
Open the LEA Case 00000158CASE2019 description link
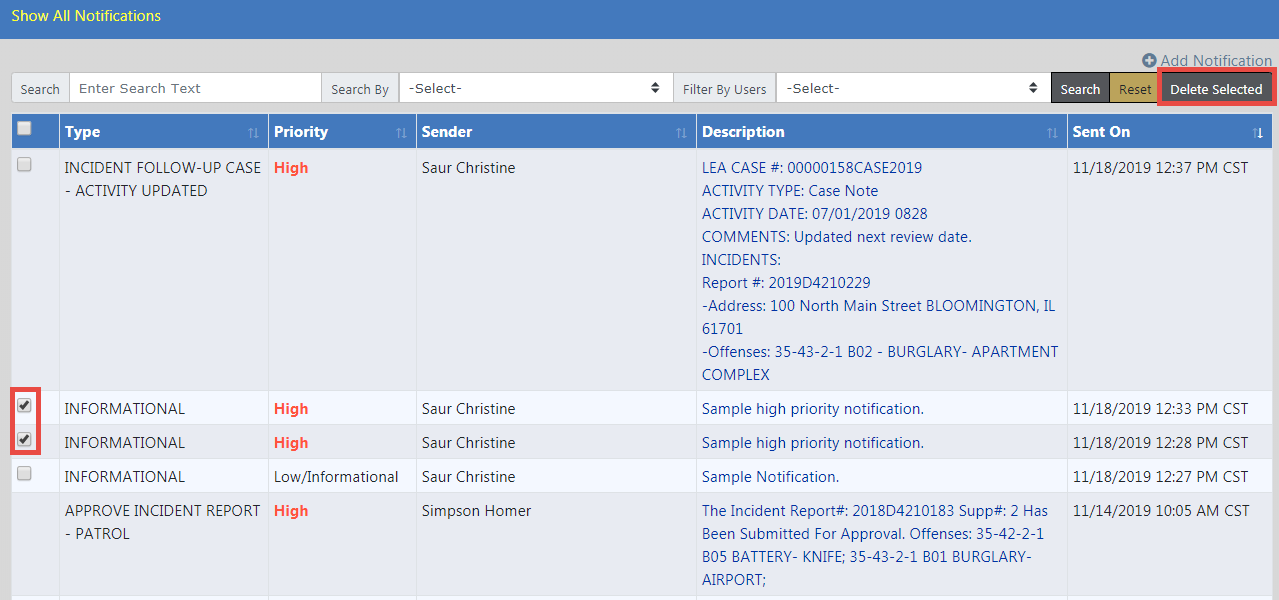click(812, 168)
